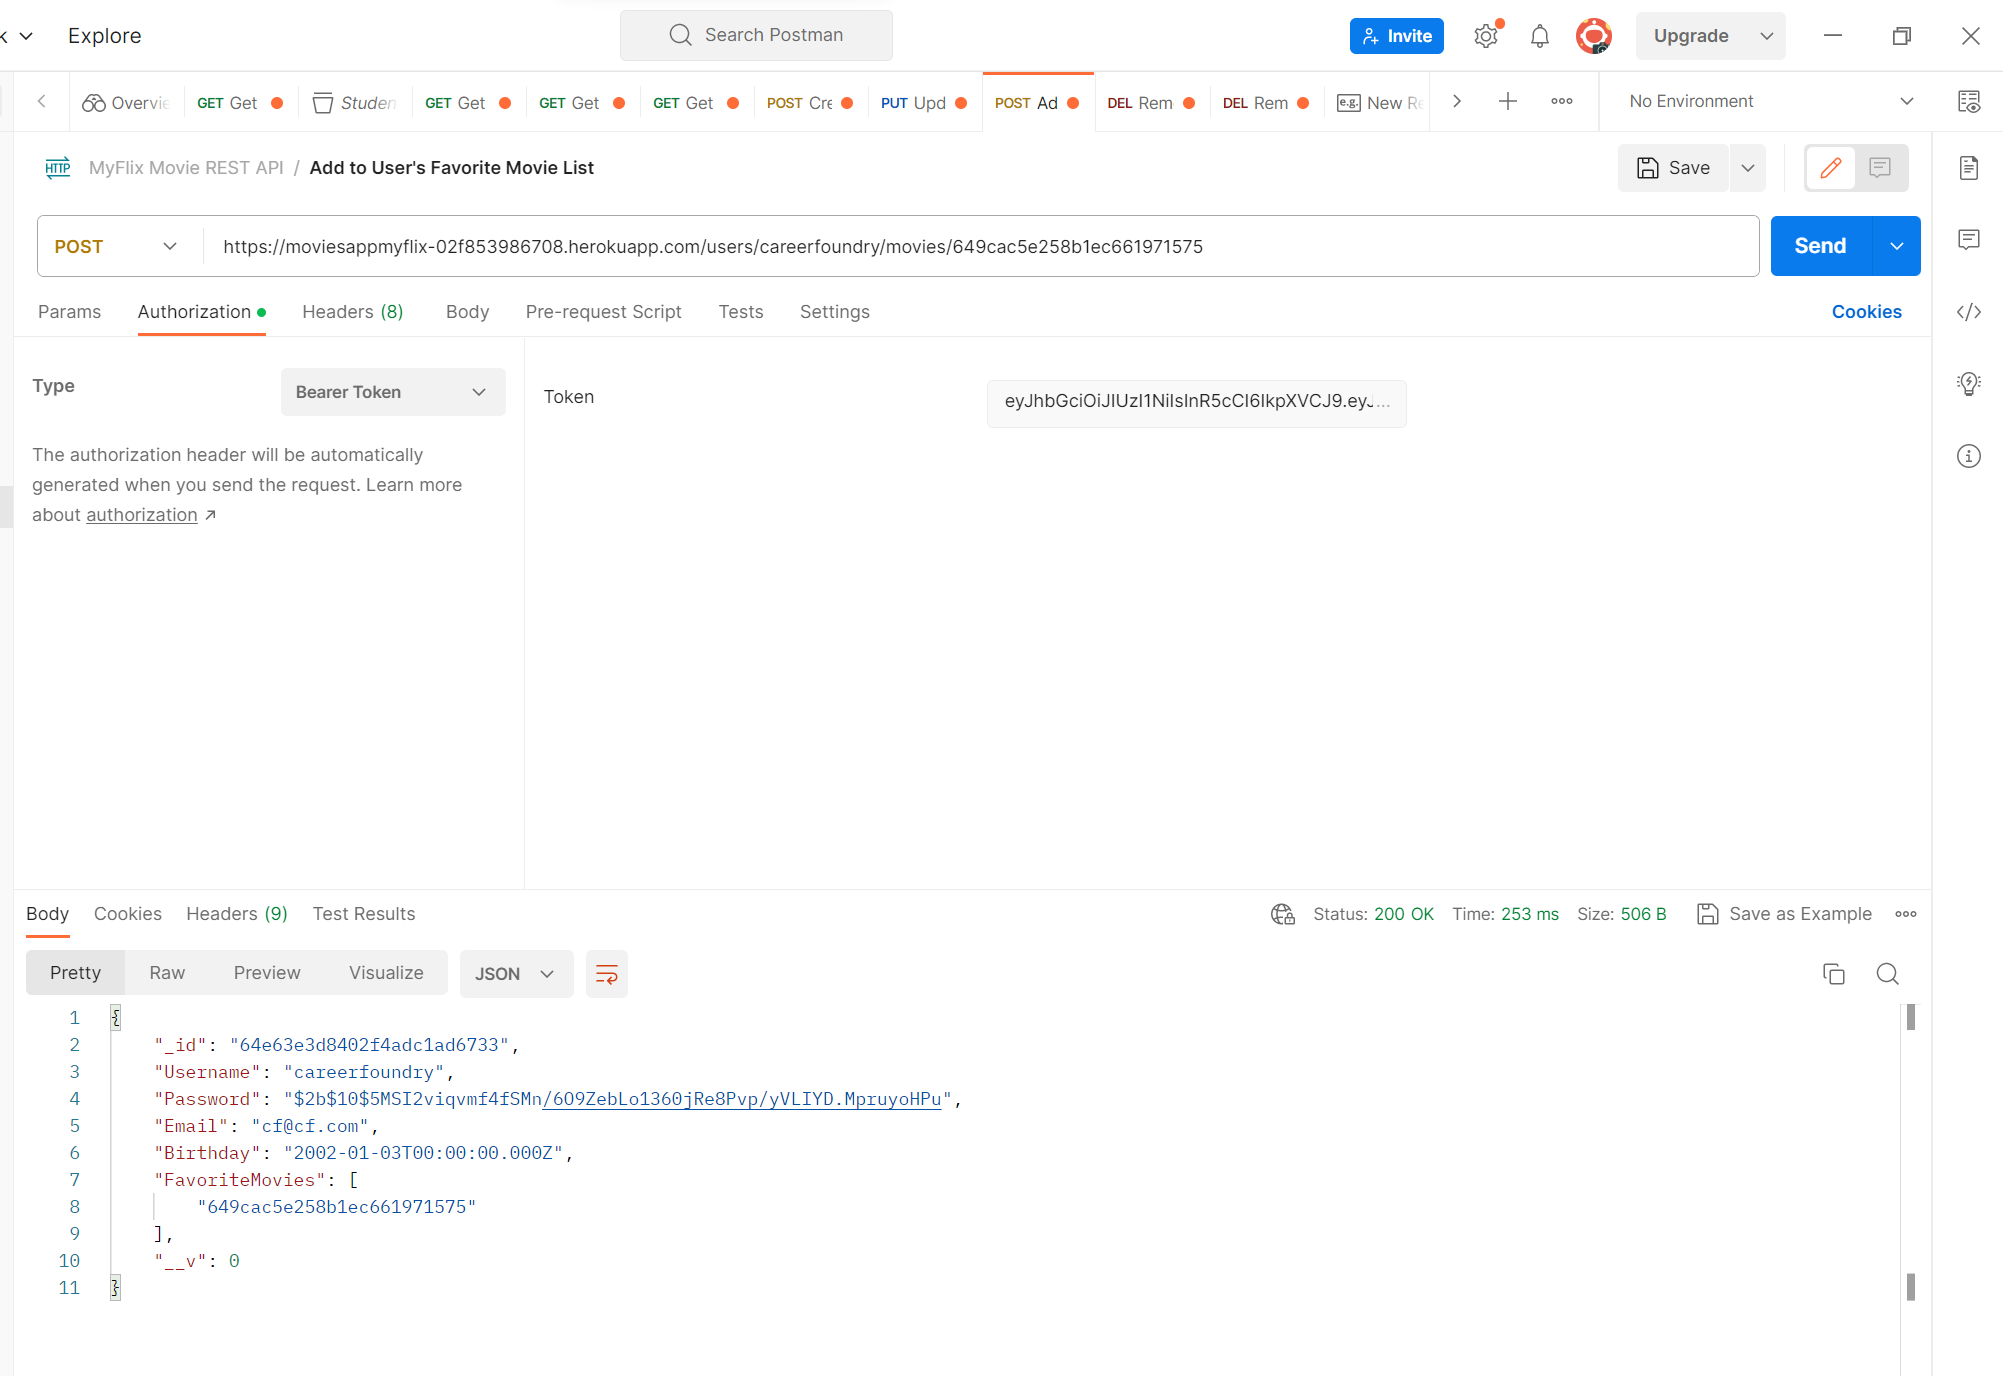Click the network globe icon beside Status
The image size is (2003, 1376).
point(1283,914)
